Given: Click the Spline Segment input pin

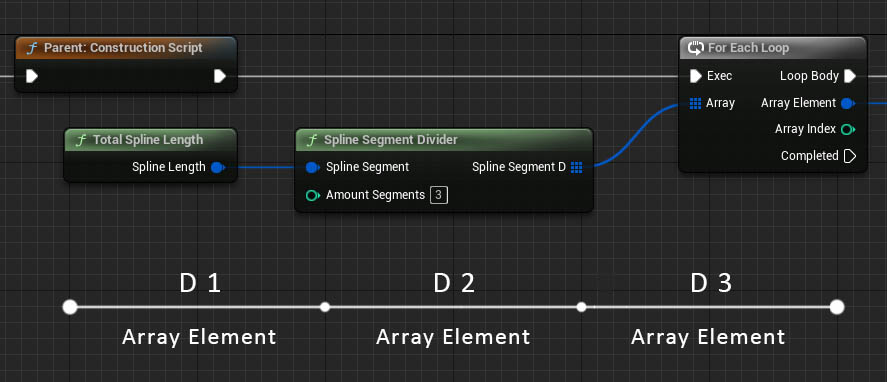Looking at the screenshot, I should pos(313,167).
